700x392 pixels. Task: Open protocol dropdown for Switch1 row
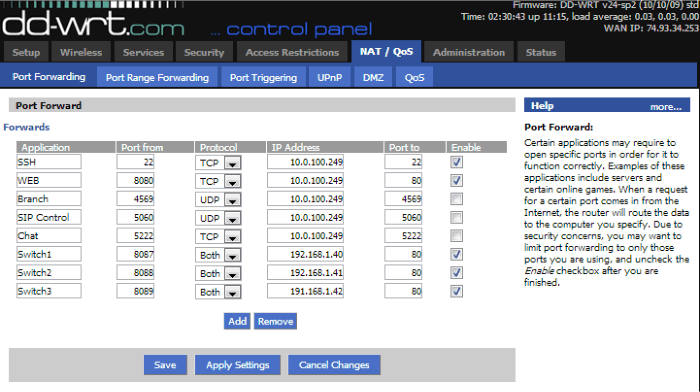click(x=218, y=255)
